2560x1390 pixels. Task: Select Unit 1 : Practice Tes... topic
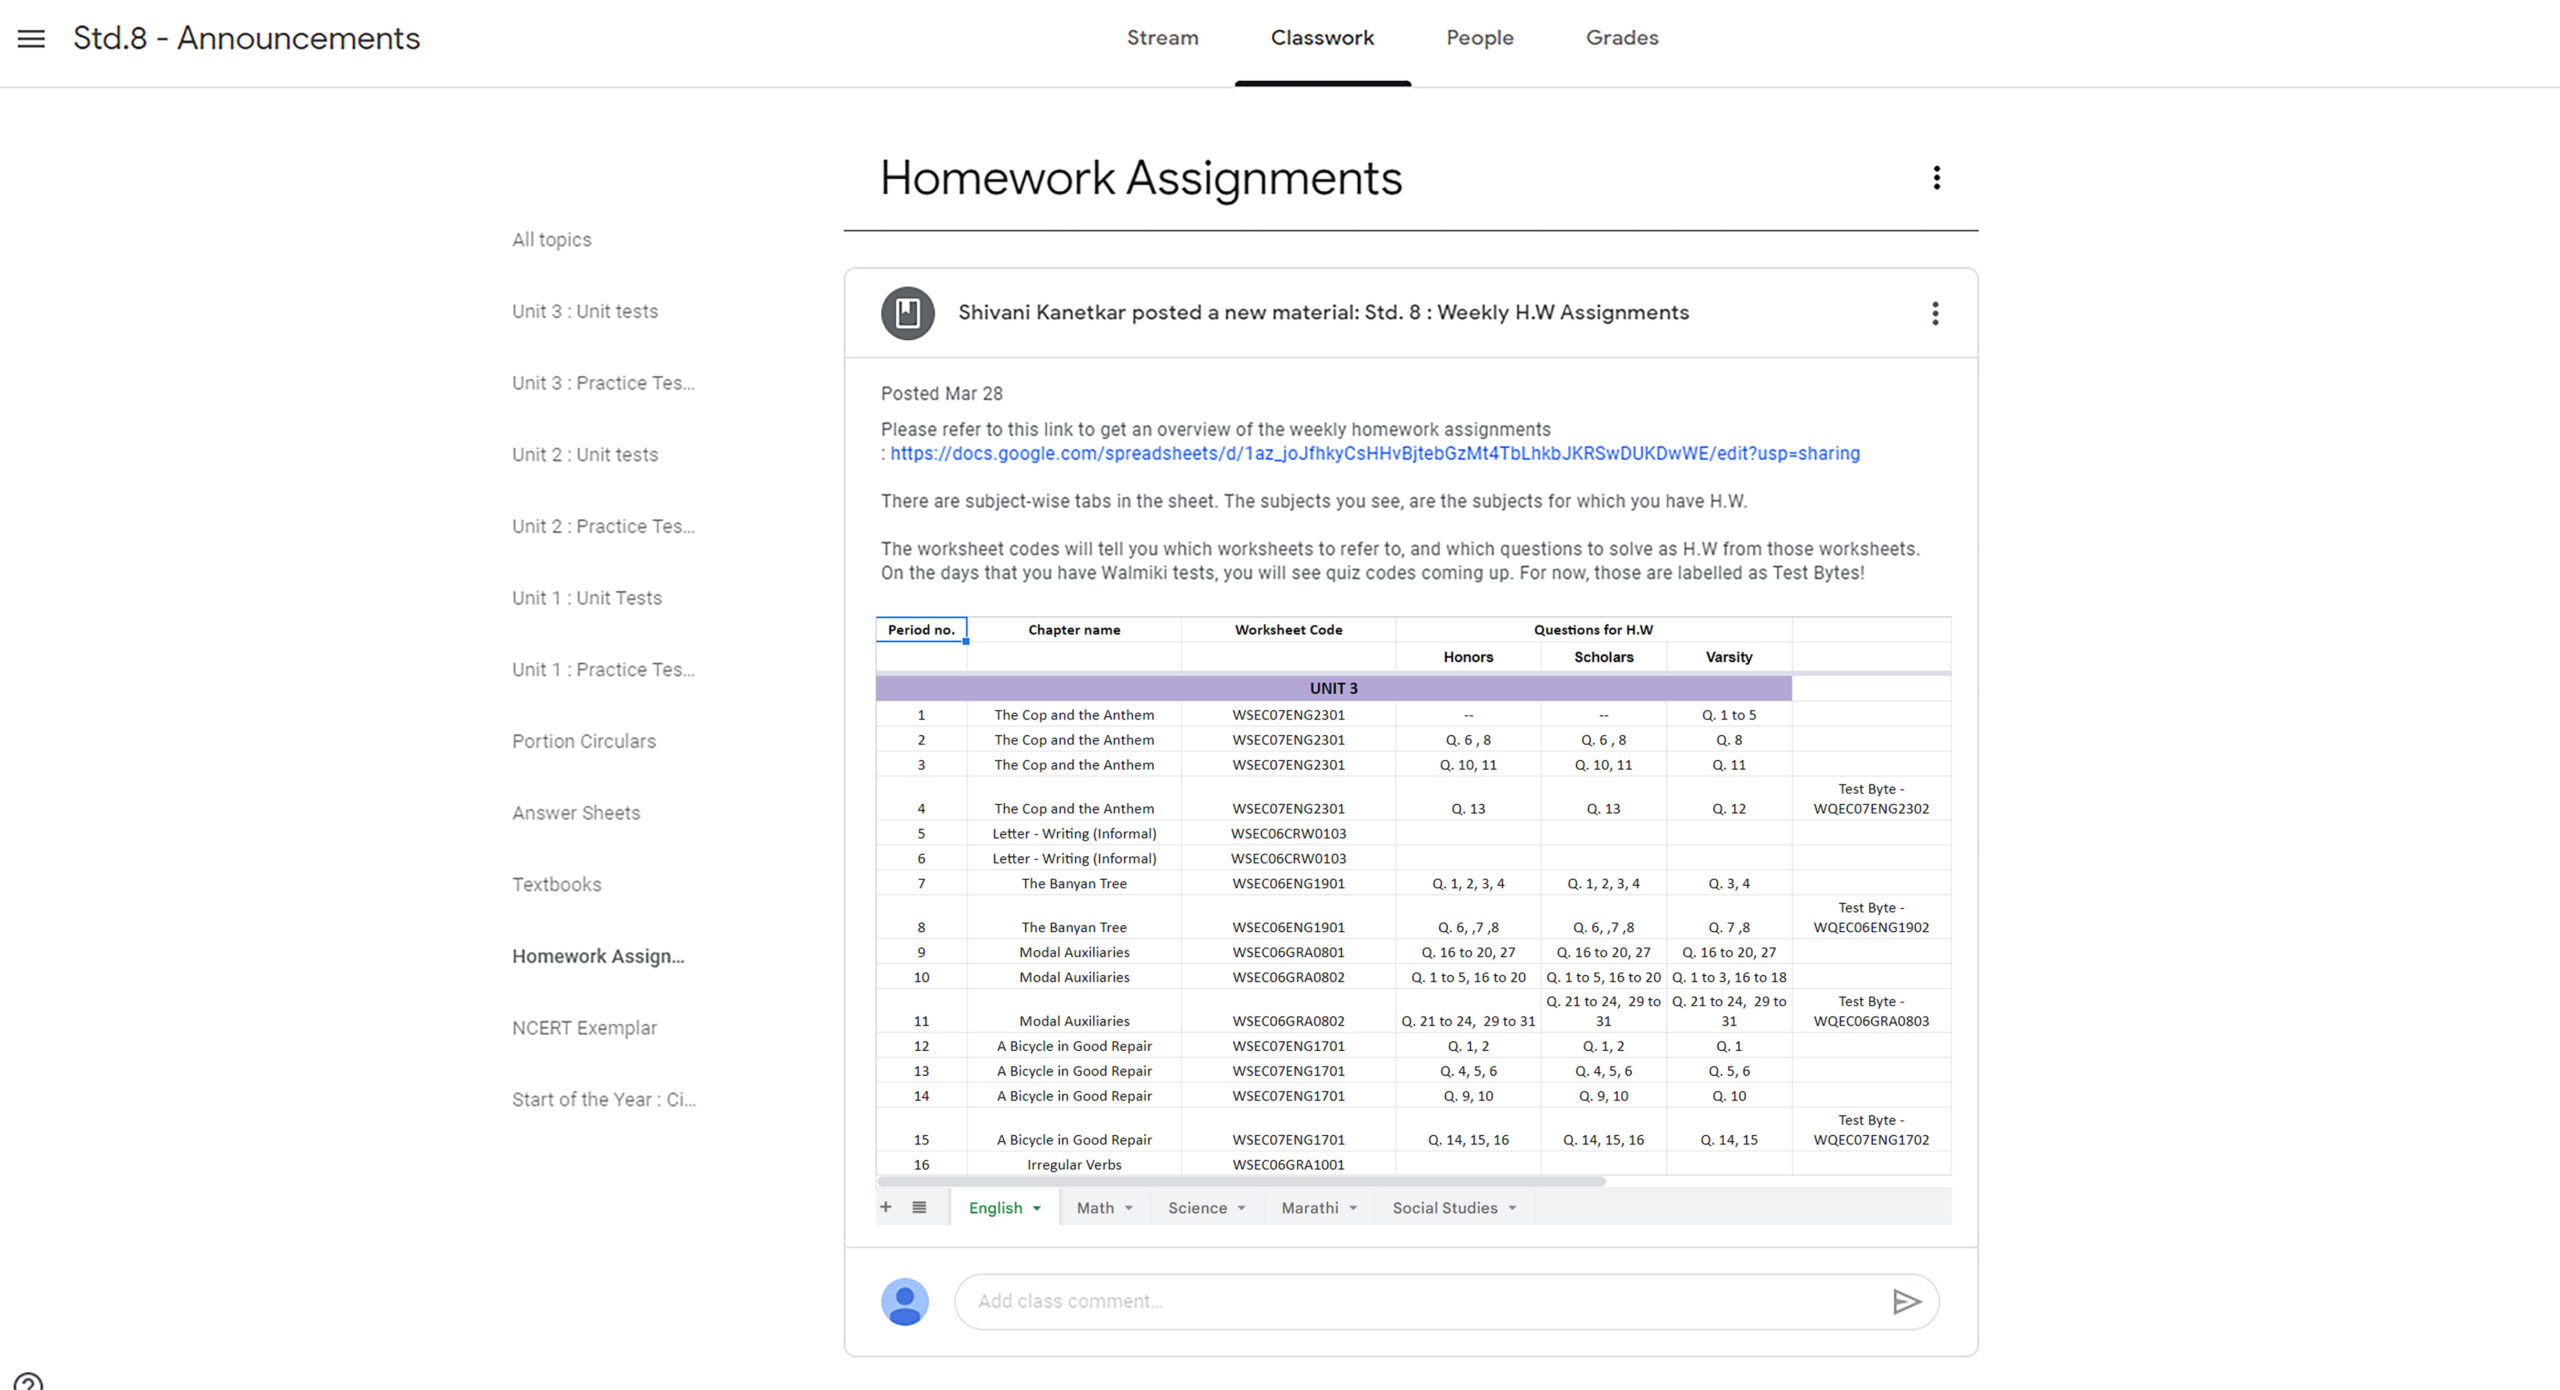(603, 670)
